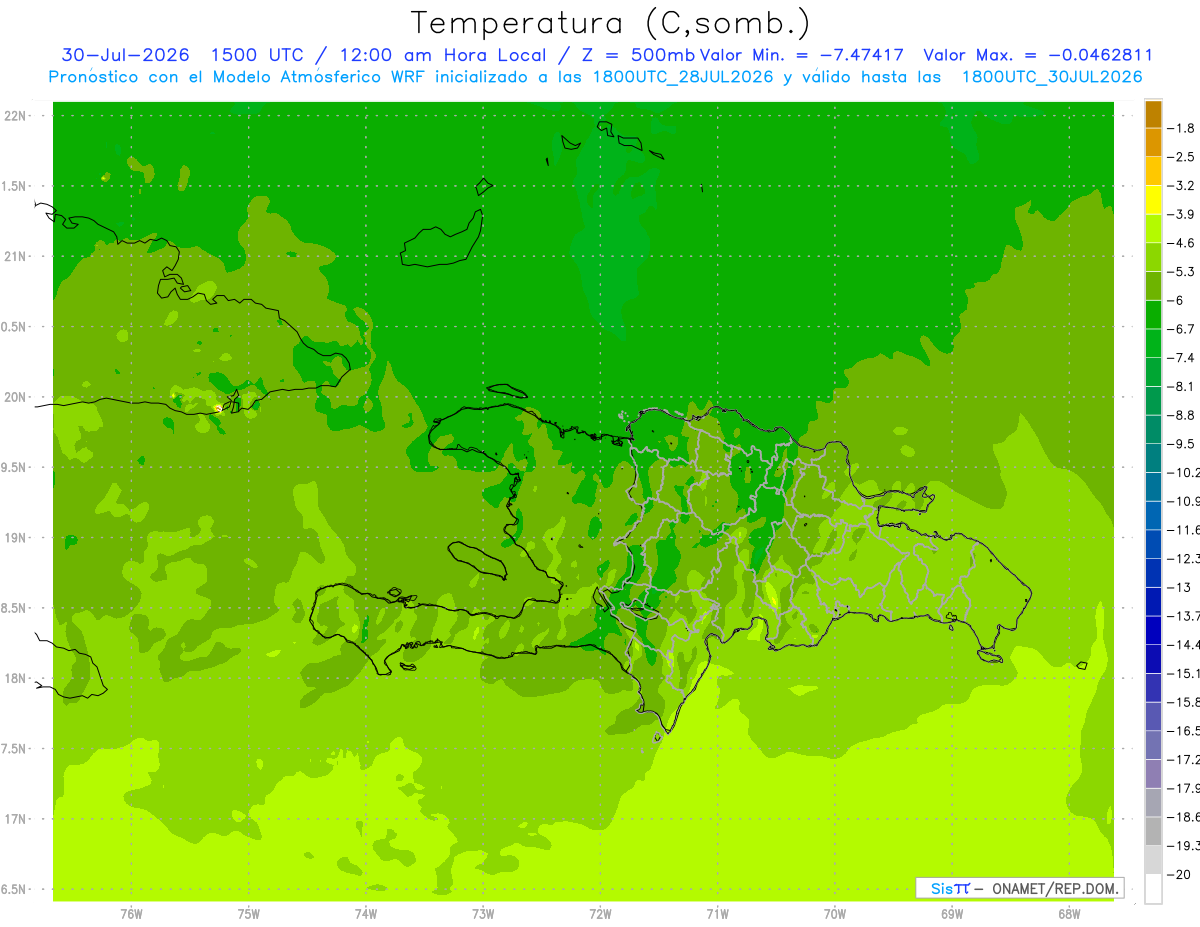Screen dimensions: 1200x927
Task: Pick the deep blue swatch just below -13
Action: click(1153, 602)
